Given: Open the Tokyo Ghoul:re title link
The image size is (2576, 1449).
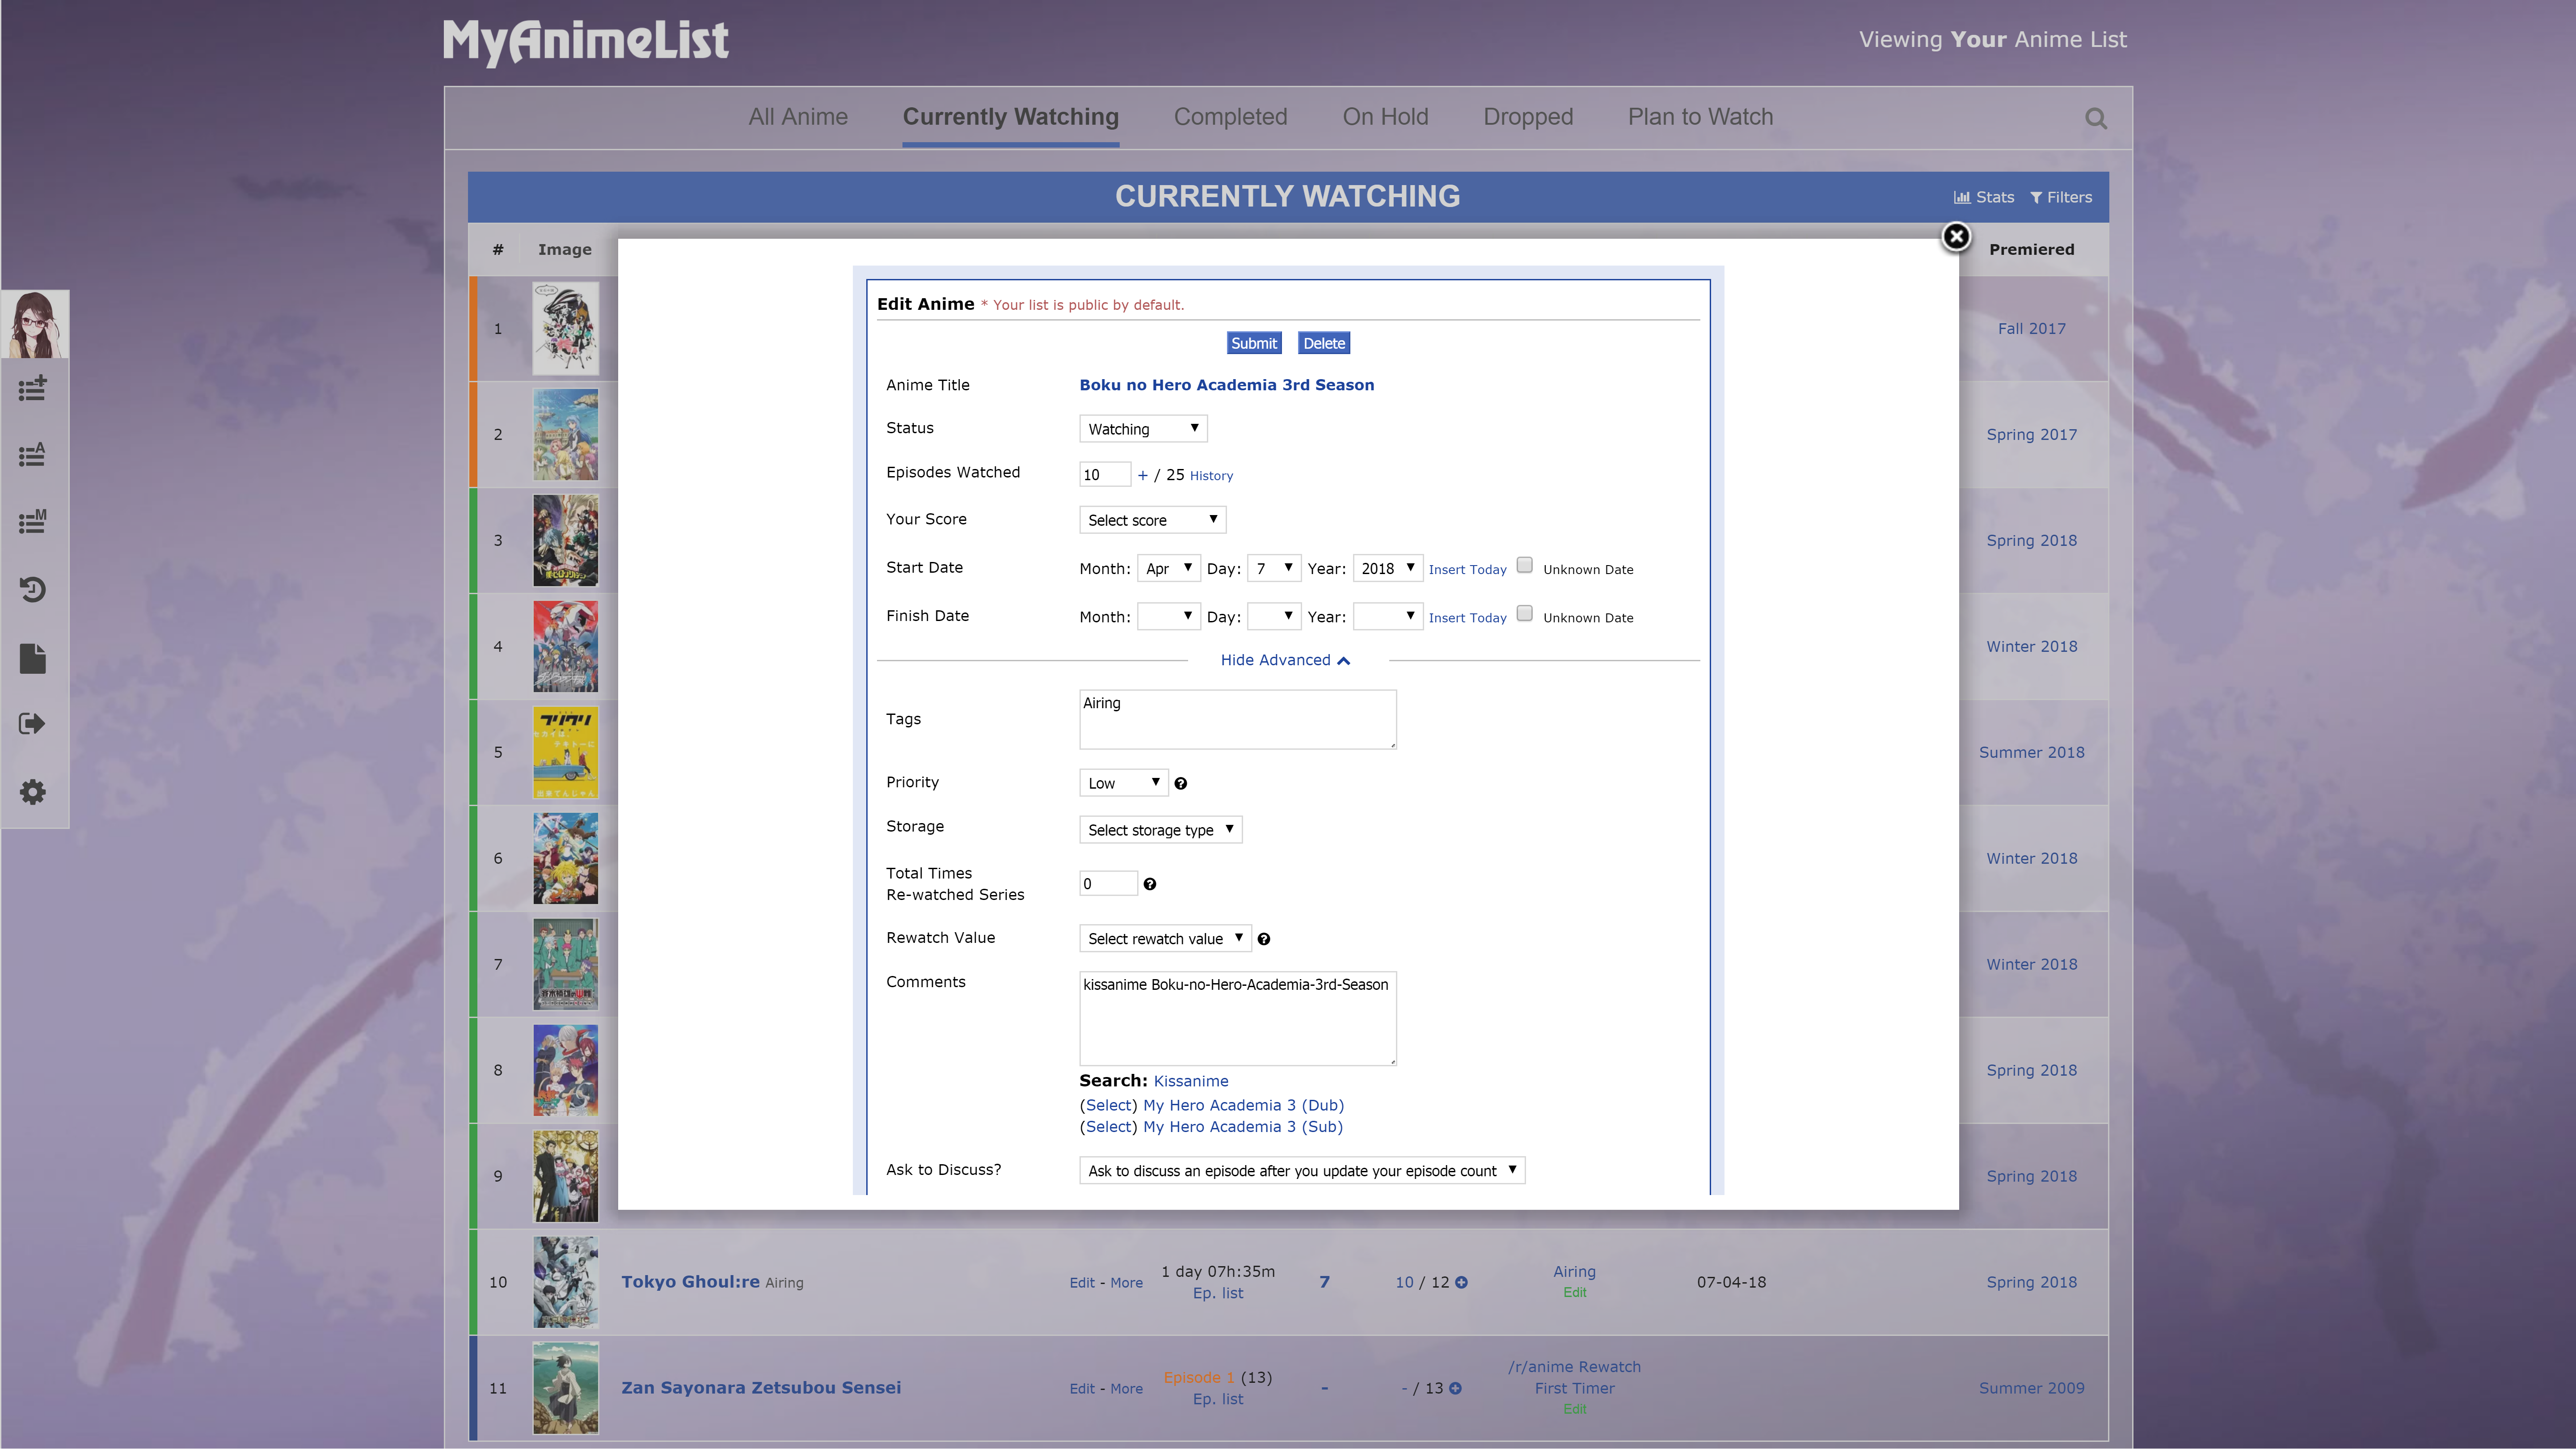Looking at the screenshot, I should [690, 1282].
